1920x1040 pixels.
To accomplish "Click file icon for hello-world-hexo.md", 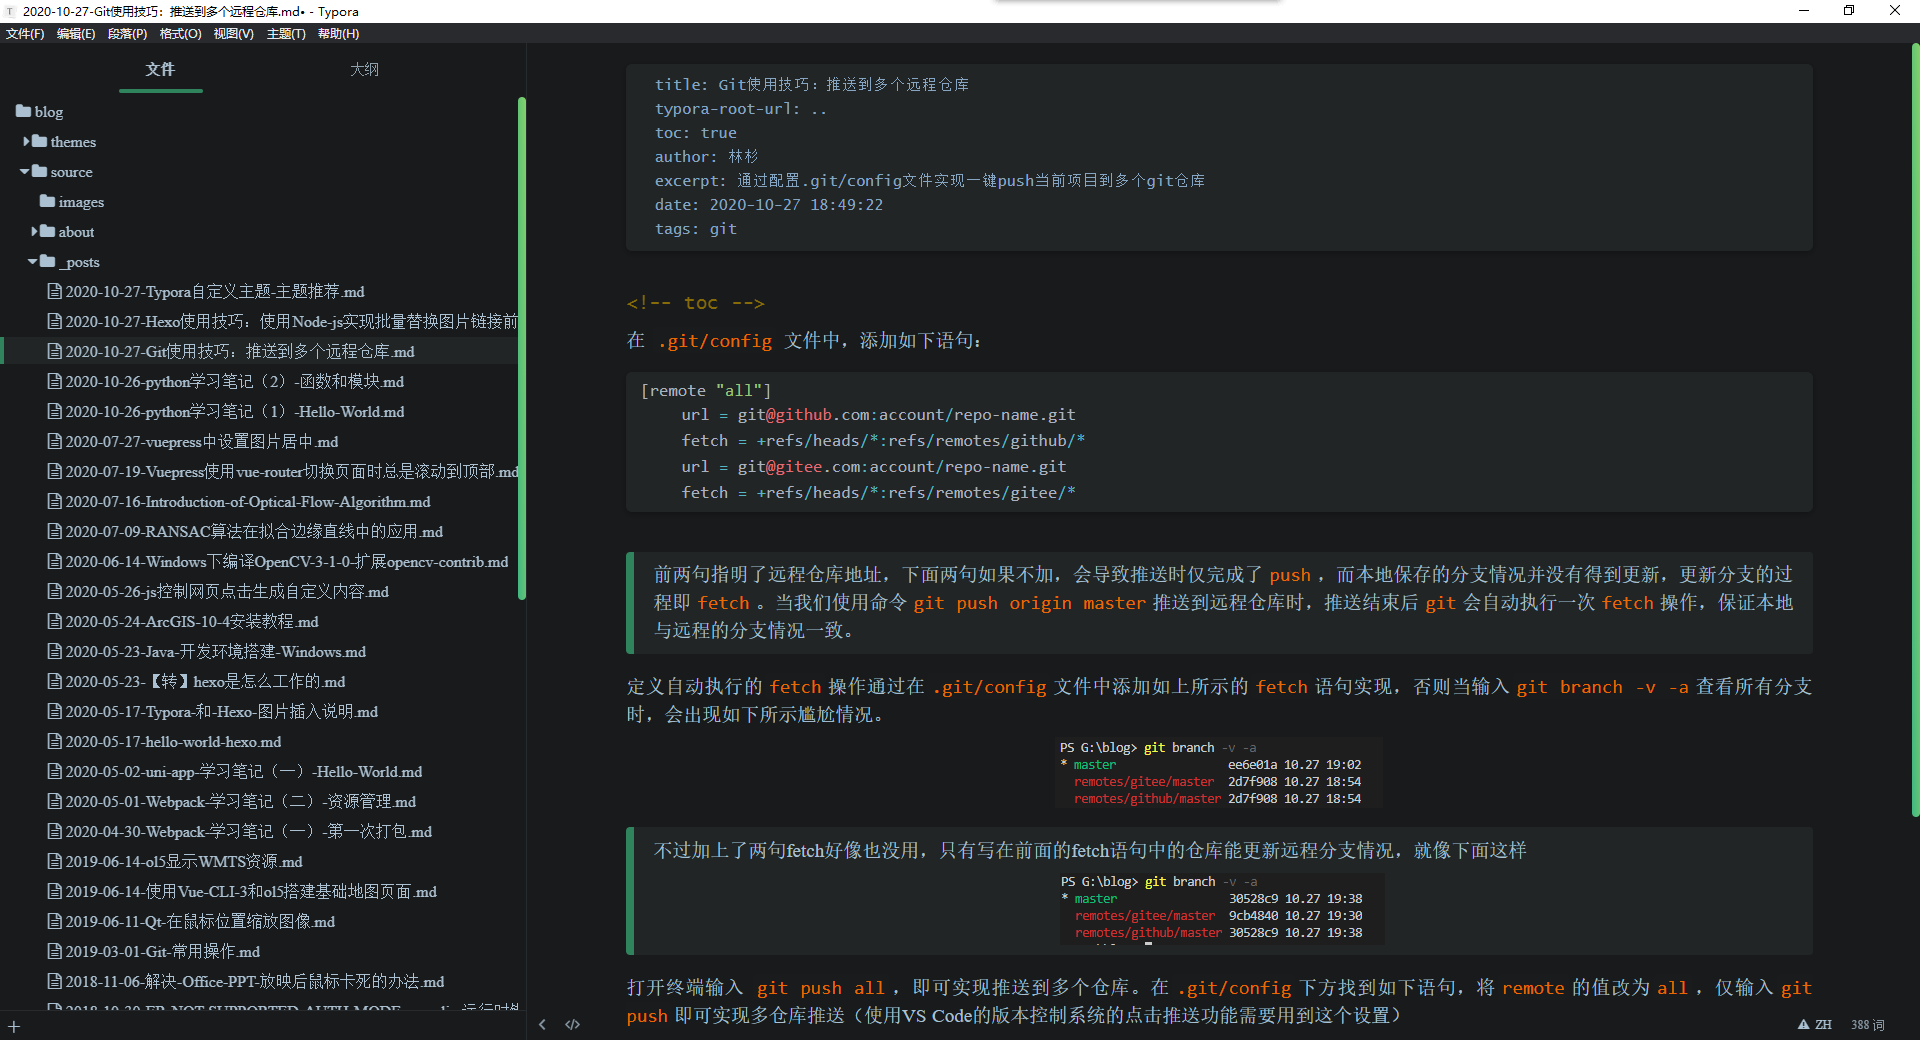I will 55,741.
